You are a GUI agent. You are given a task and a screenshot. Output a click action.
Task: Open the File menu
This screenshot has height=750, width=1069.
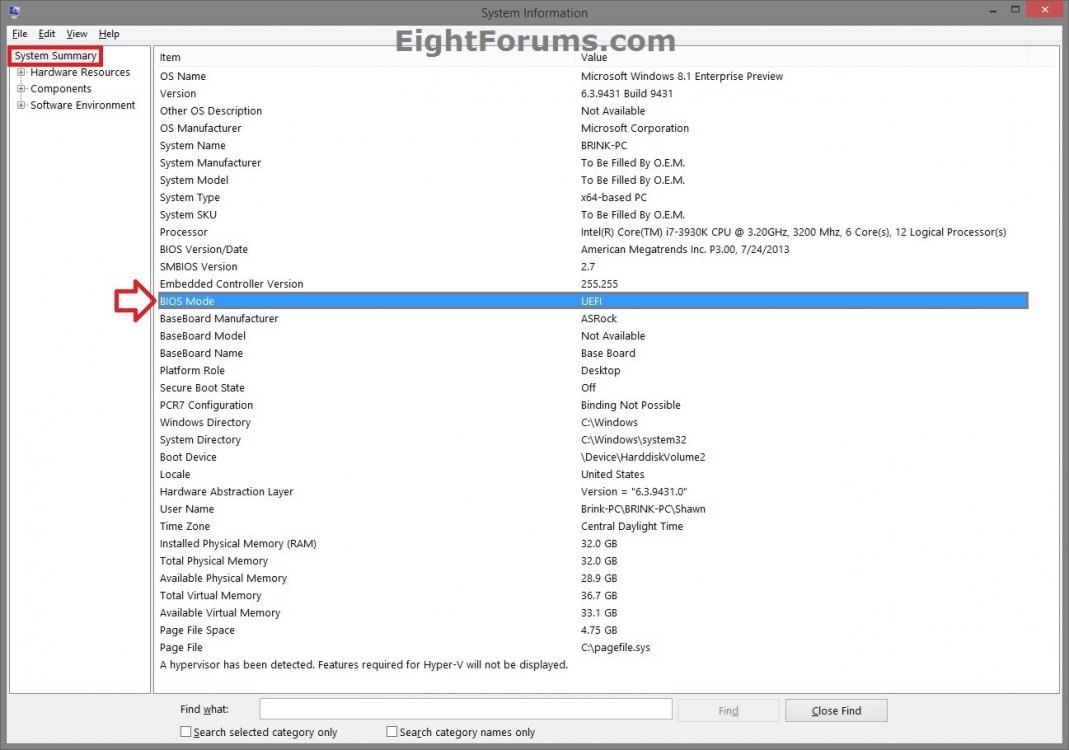(19, 34)
